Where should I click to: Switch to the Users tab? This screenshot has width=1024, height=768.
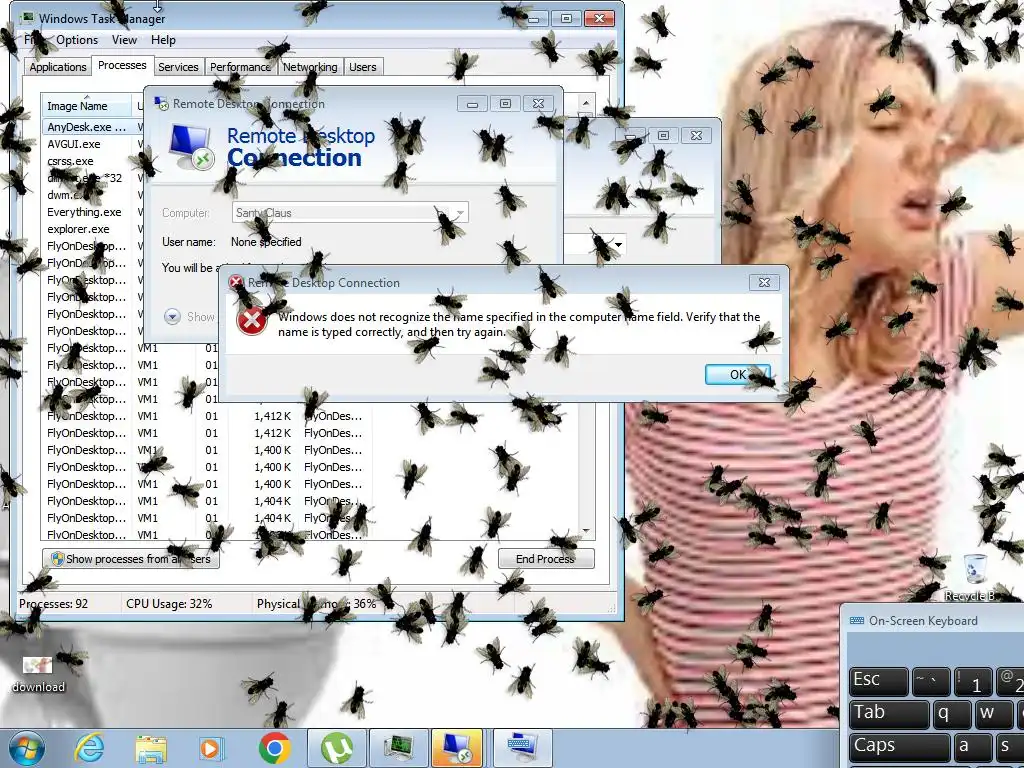[x=362, y=67]
